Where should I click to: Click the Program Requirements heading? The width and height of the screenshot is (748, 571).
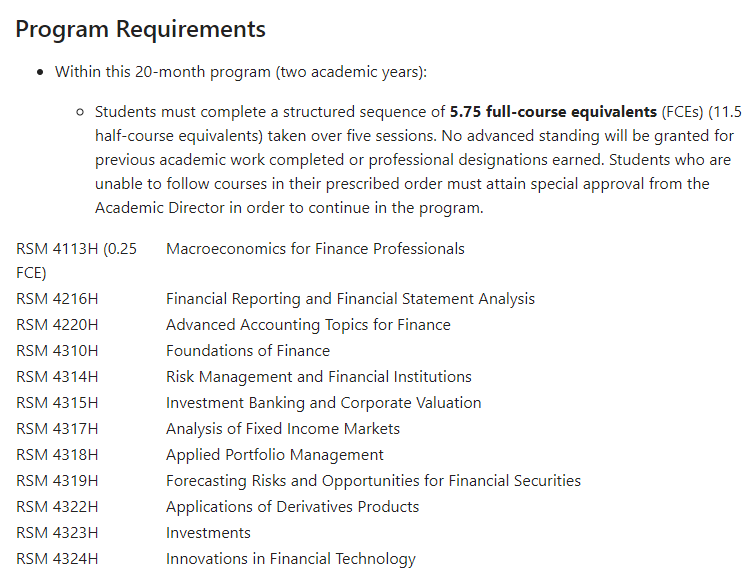tap(140, 30)
